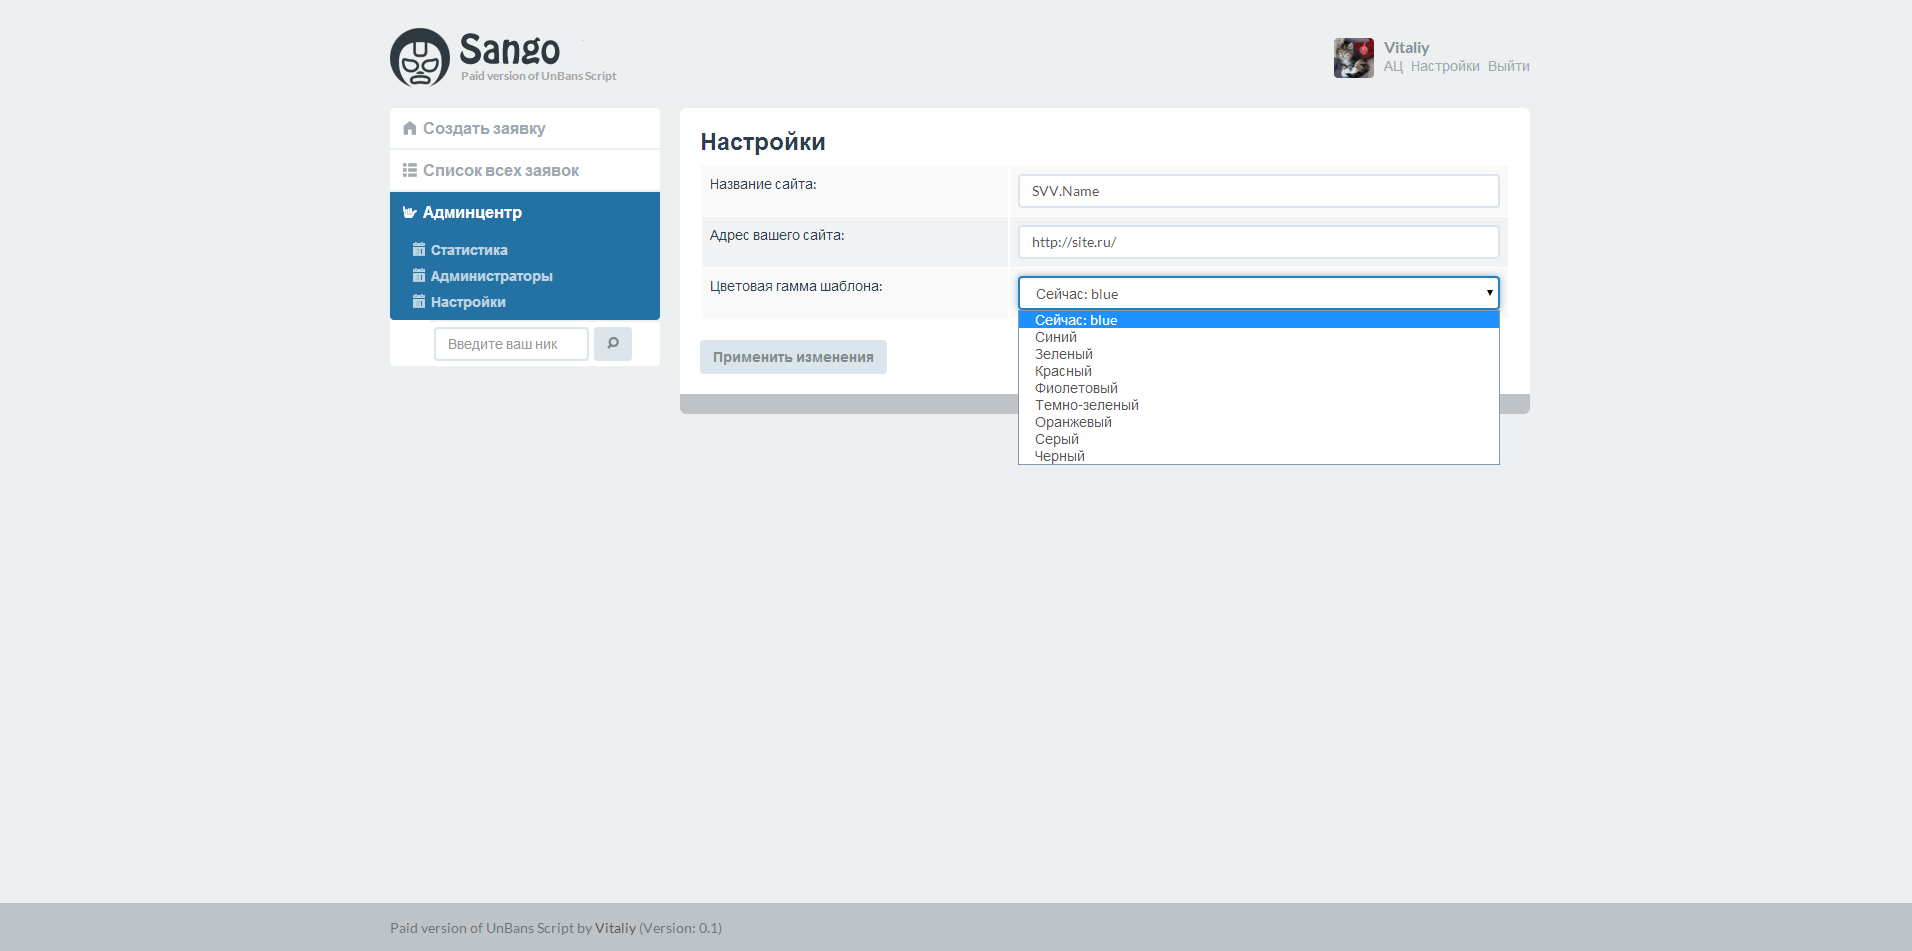
Task: Click the АЦ link under the username
Action: tap(1393, 66)
